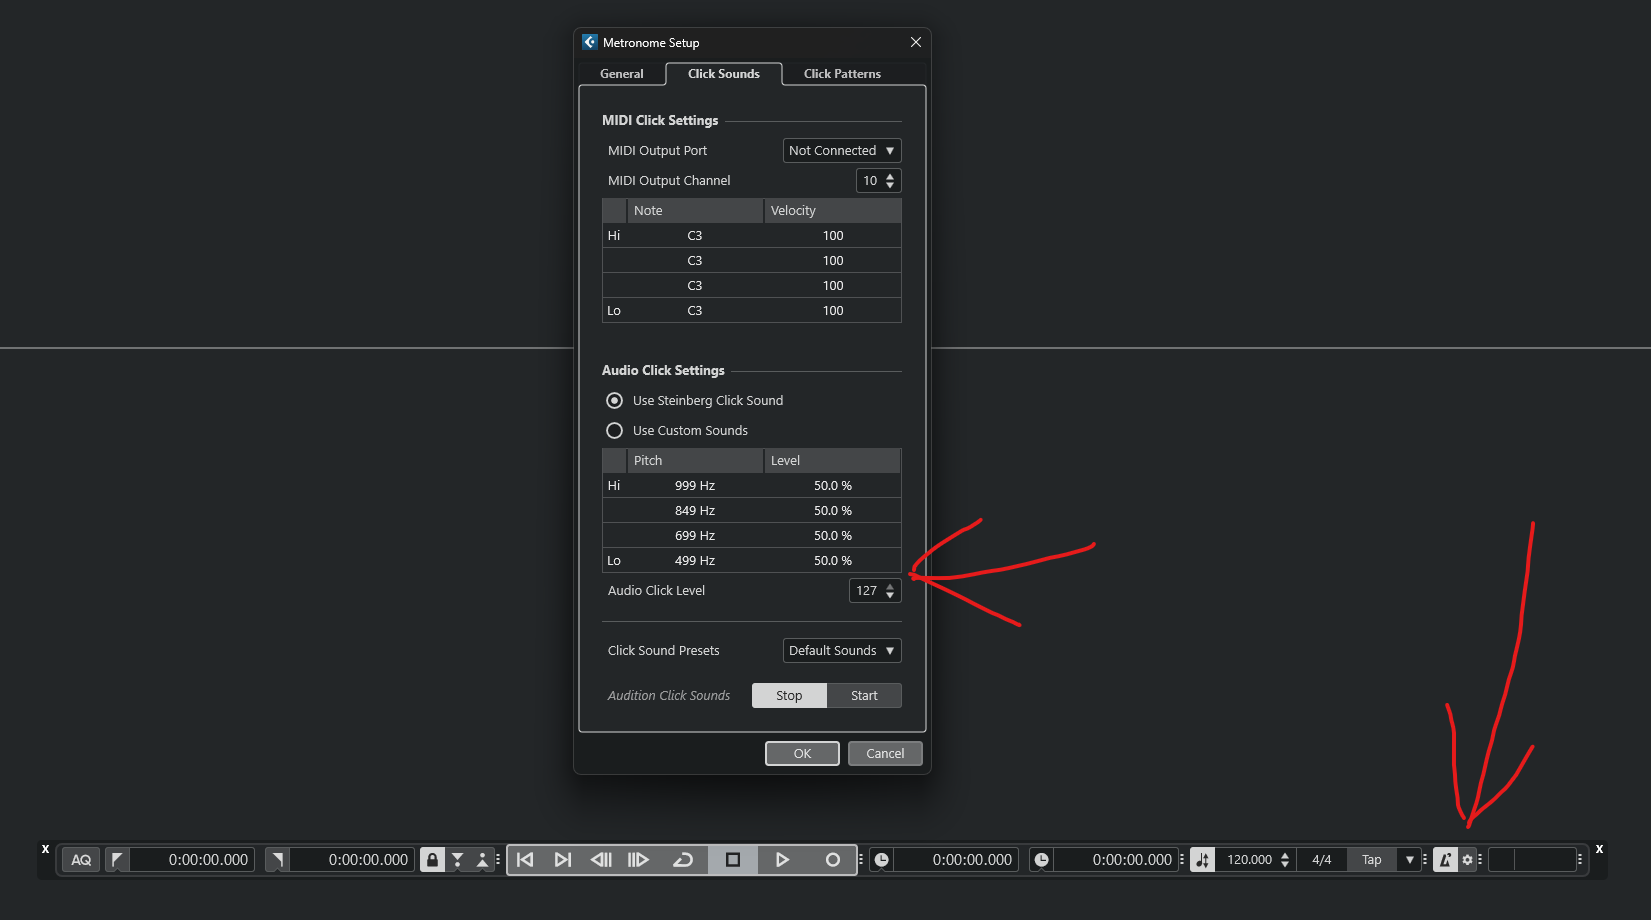
Task: Click the 120.000 tempo value field
Action: click(x=1249, y=860)
